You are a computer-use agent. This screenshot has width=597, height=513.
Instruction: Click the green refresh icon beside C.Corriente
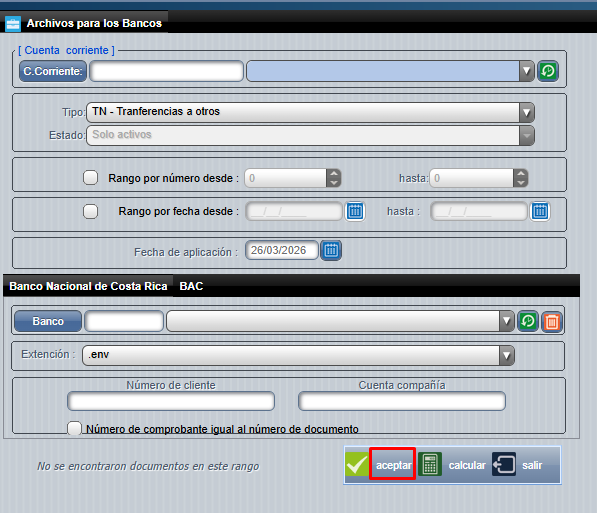[x=548, y=71]
